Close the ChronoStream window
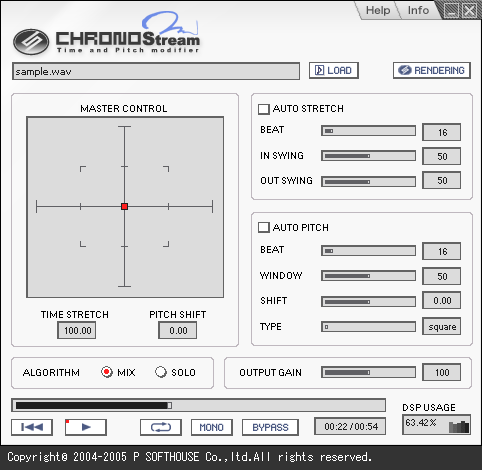The width and height of the screenshot is (482, 470). [x=470, y=11]
